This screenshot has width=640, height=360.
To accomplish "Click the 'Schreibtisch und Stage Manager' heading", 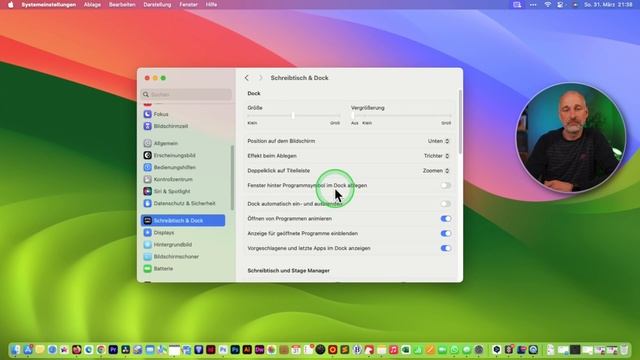I will click(289, 271).
